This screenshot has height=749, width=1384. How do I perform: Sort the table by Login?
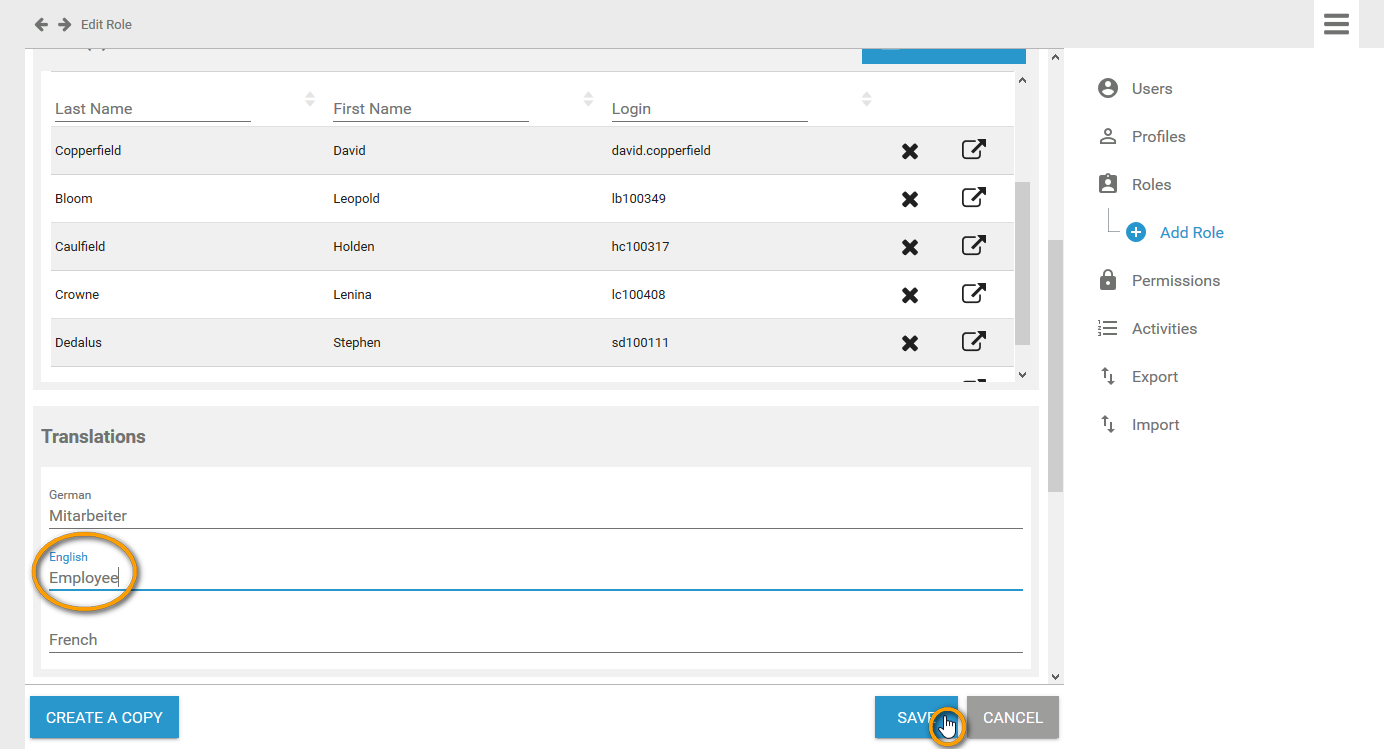click(x=866, y=100)
